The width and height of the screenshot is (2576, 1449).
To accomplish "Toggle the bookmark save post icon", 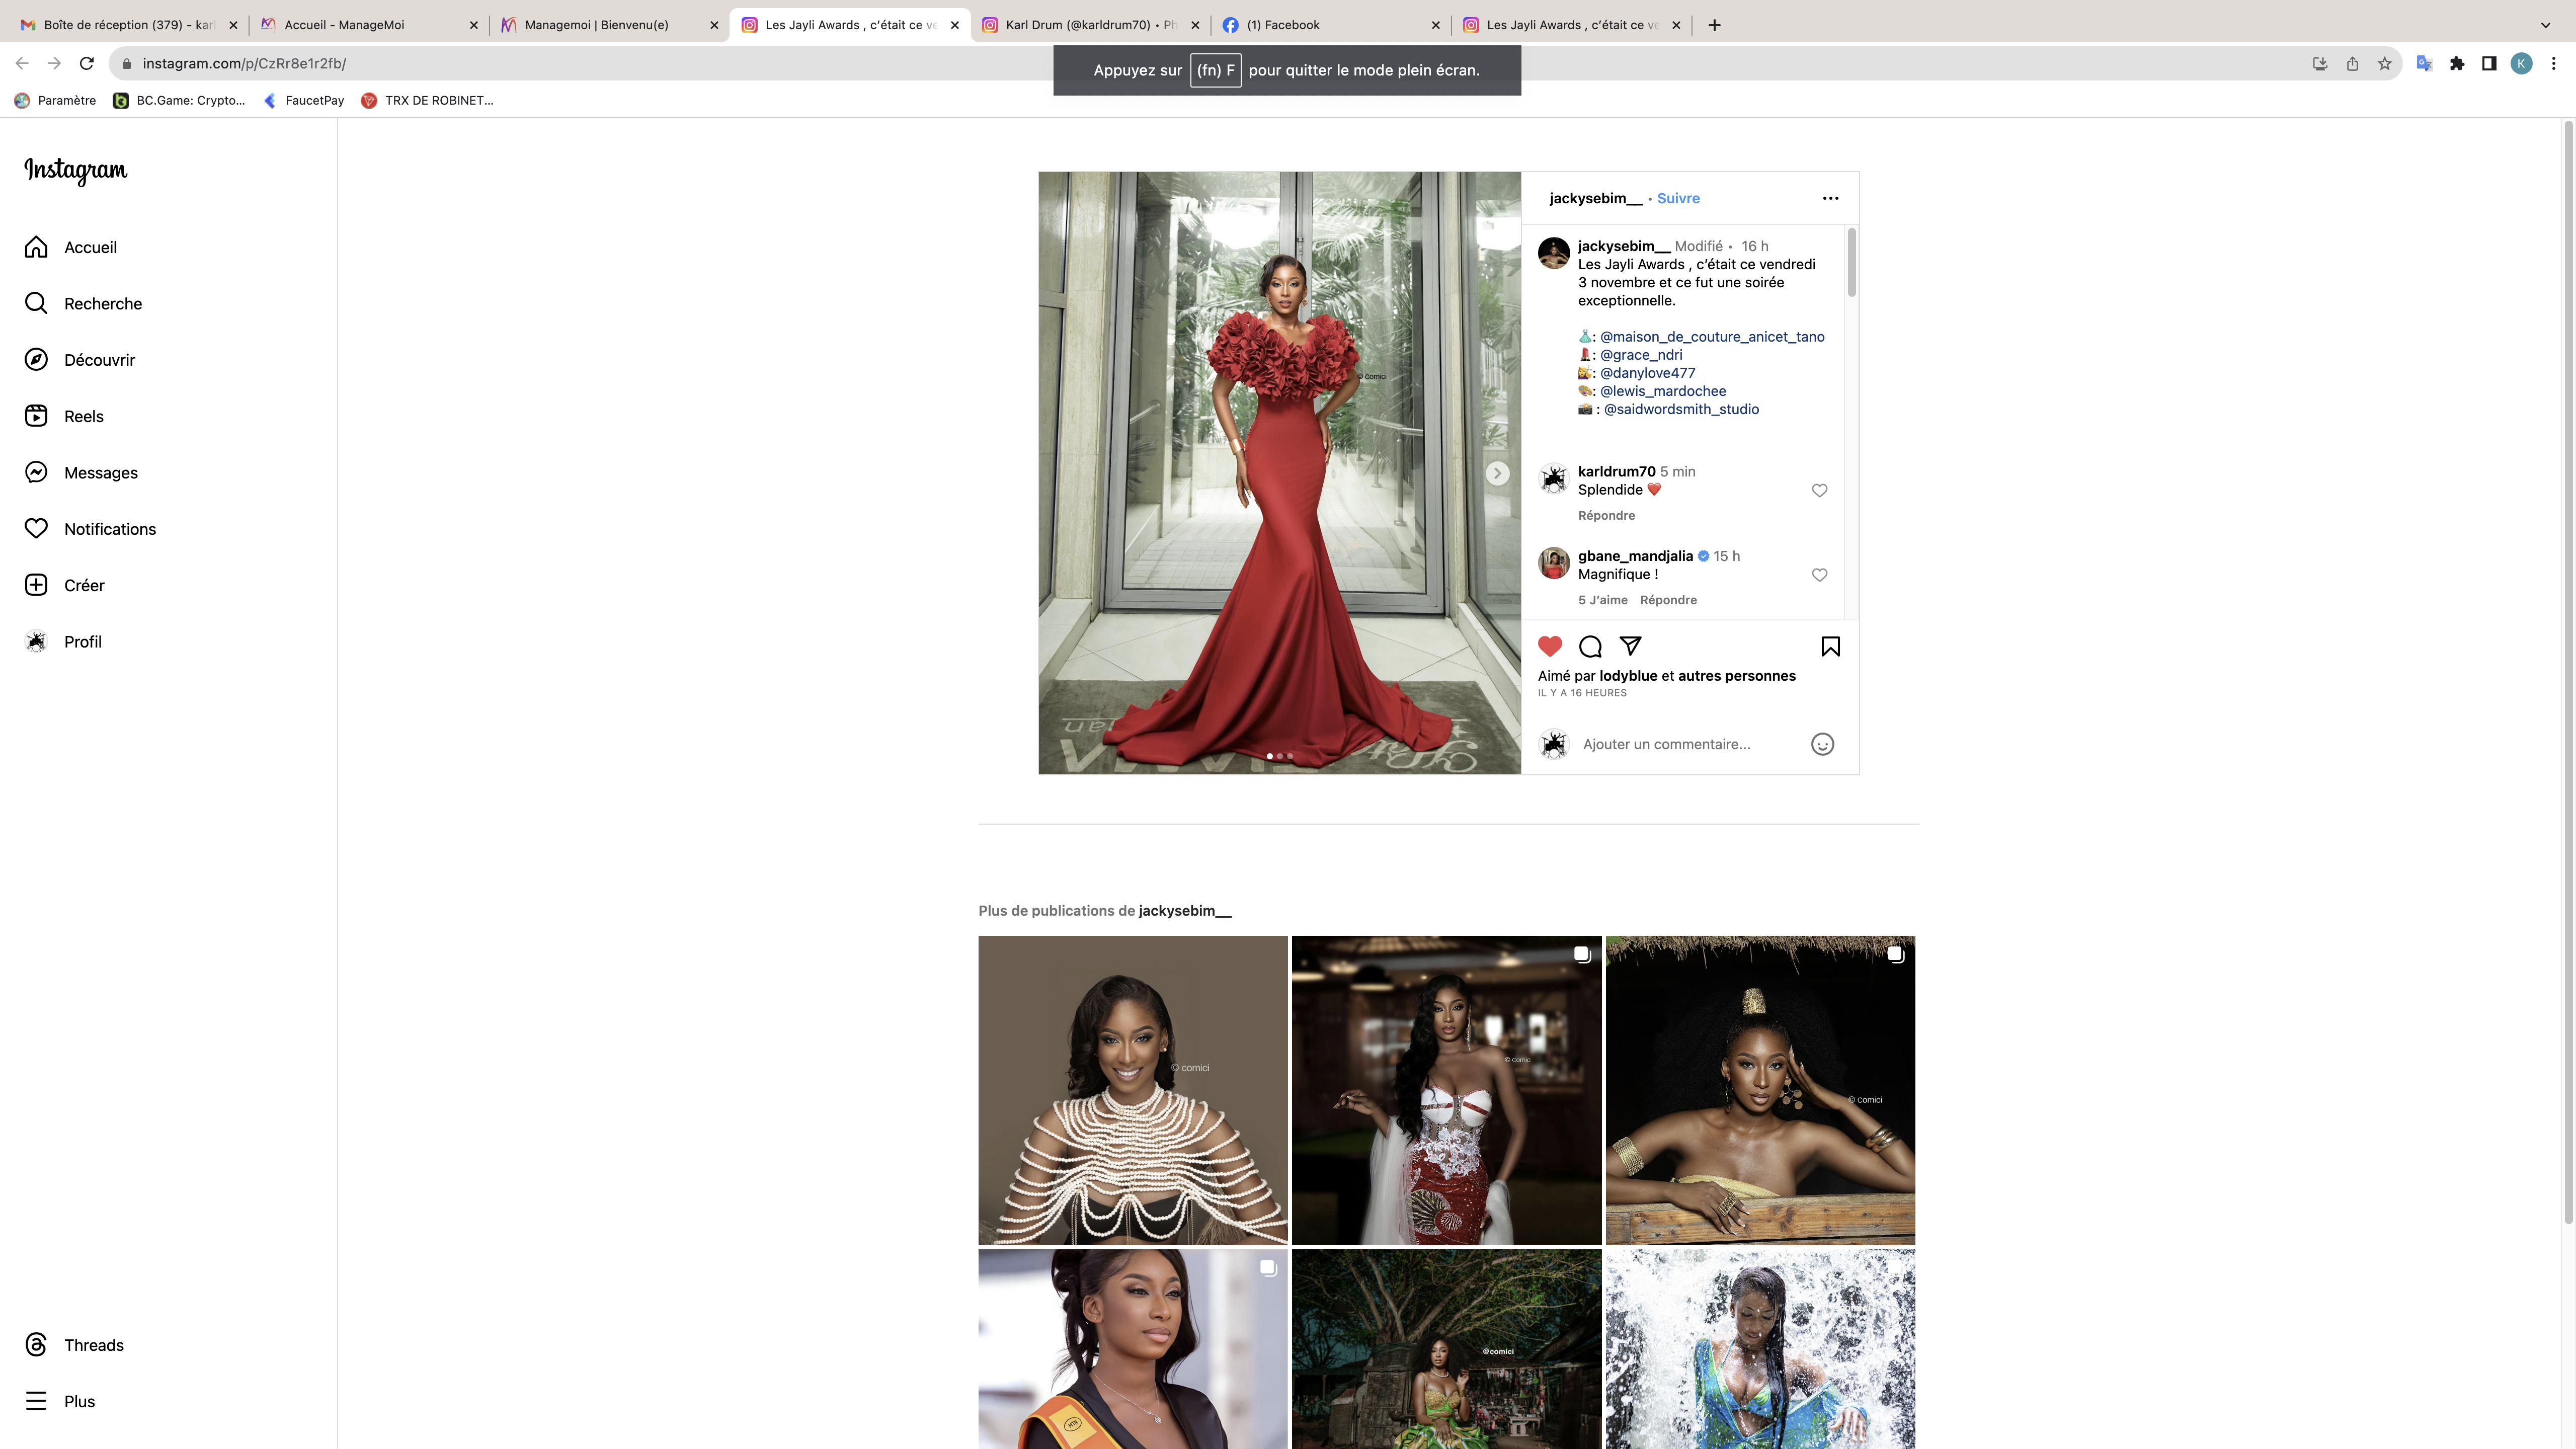I will coord(1830,646).
